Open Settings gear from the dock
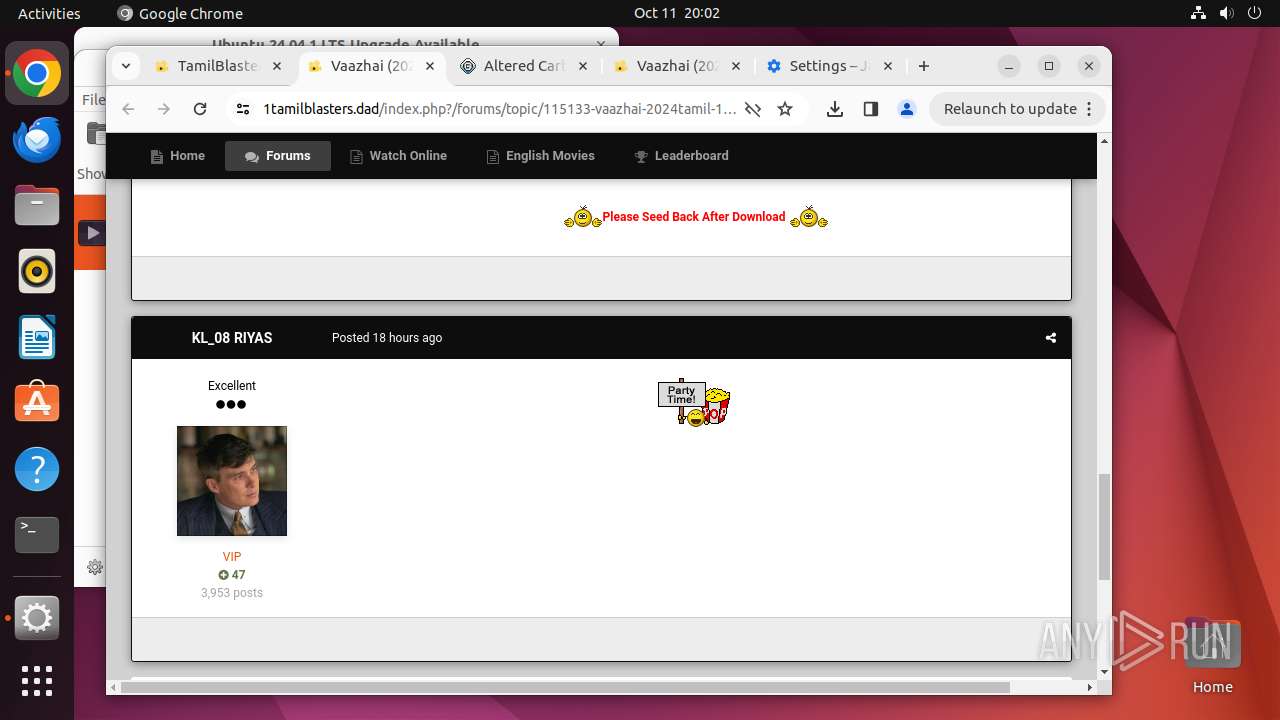Image resolution: width=1280 pixels, height=720 pixels. click(37, 618)
